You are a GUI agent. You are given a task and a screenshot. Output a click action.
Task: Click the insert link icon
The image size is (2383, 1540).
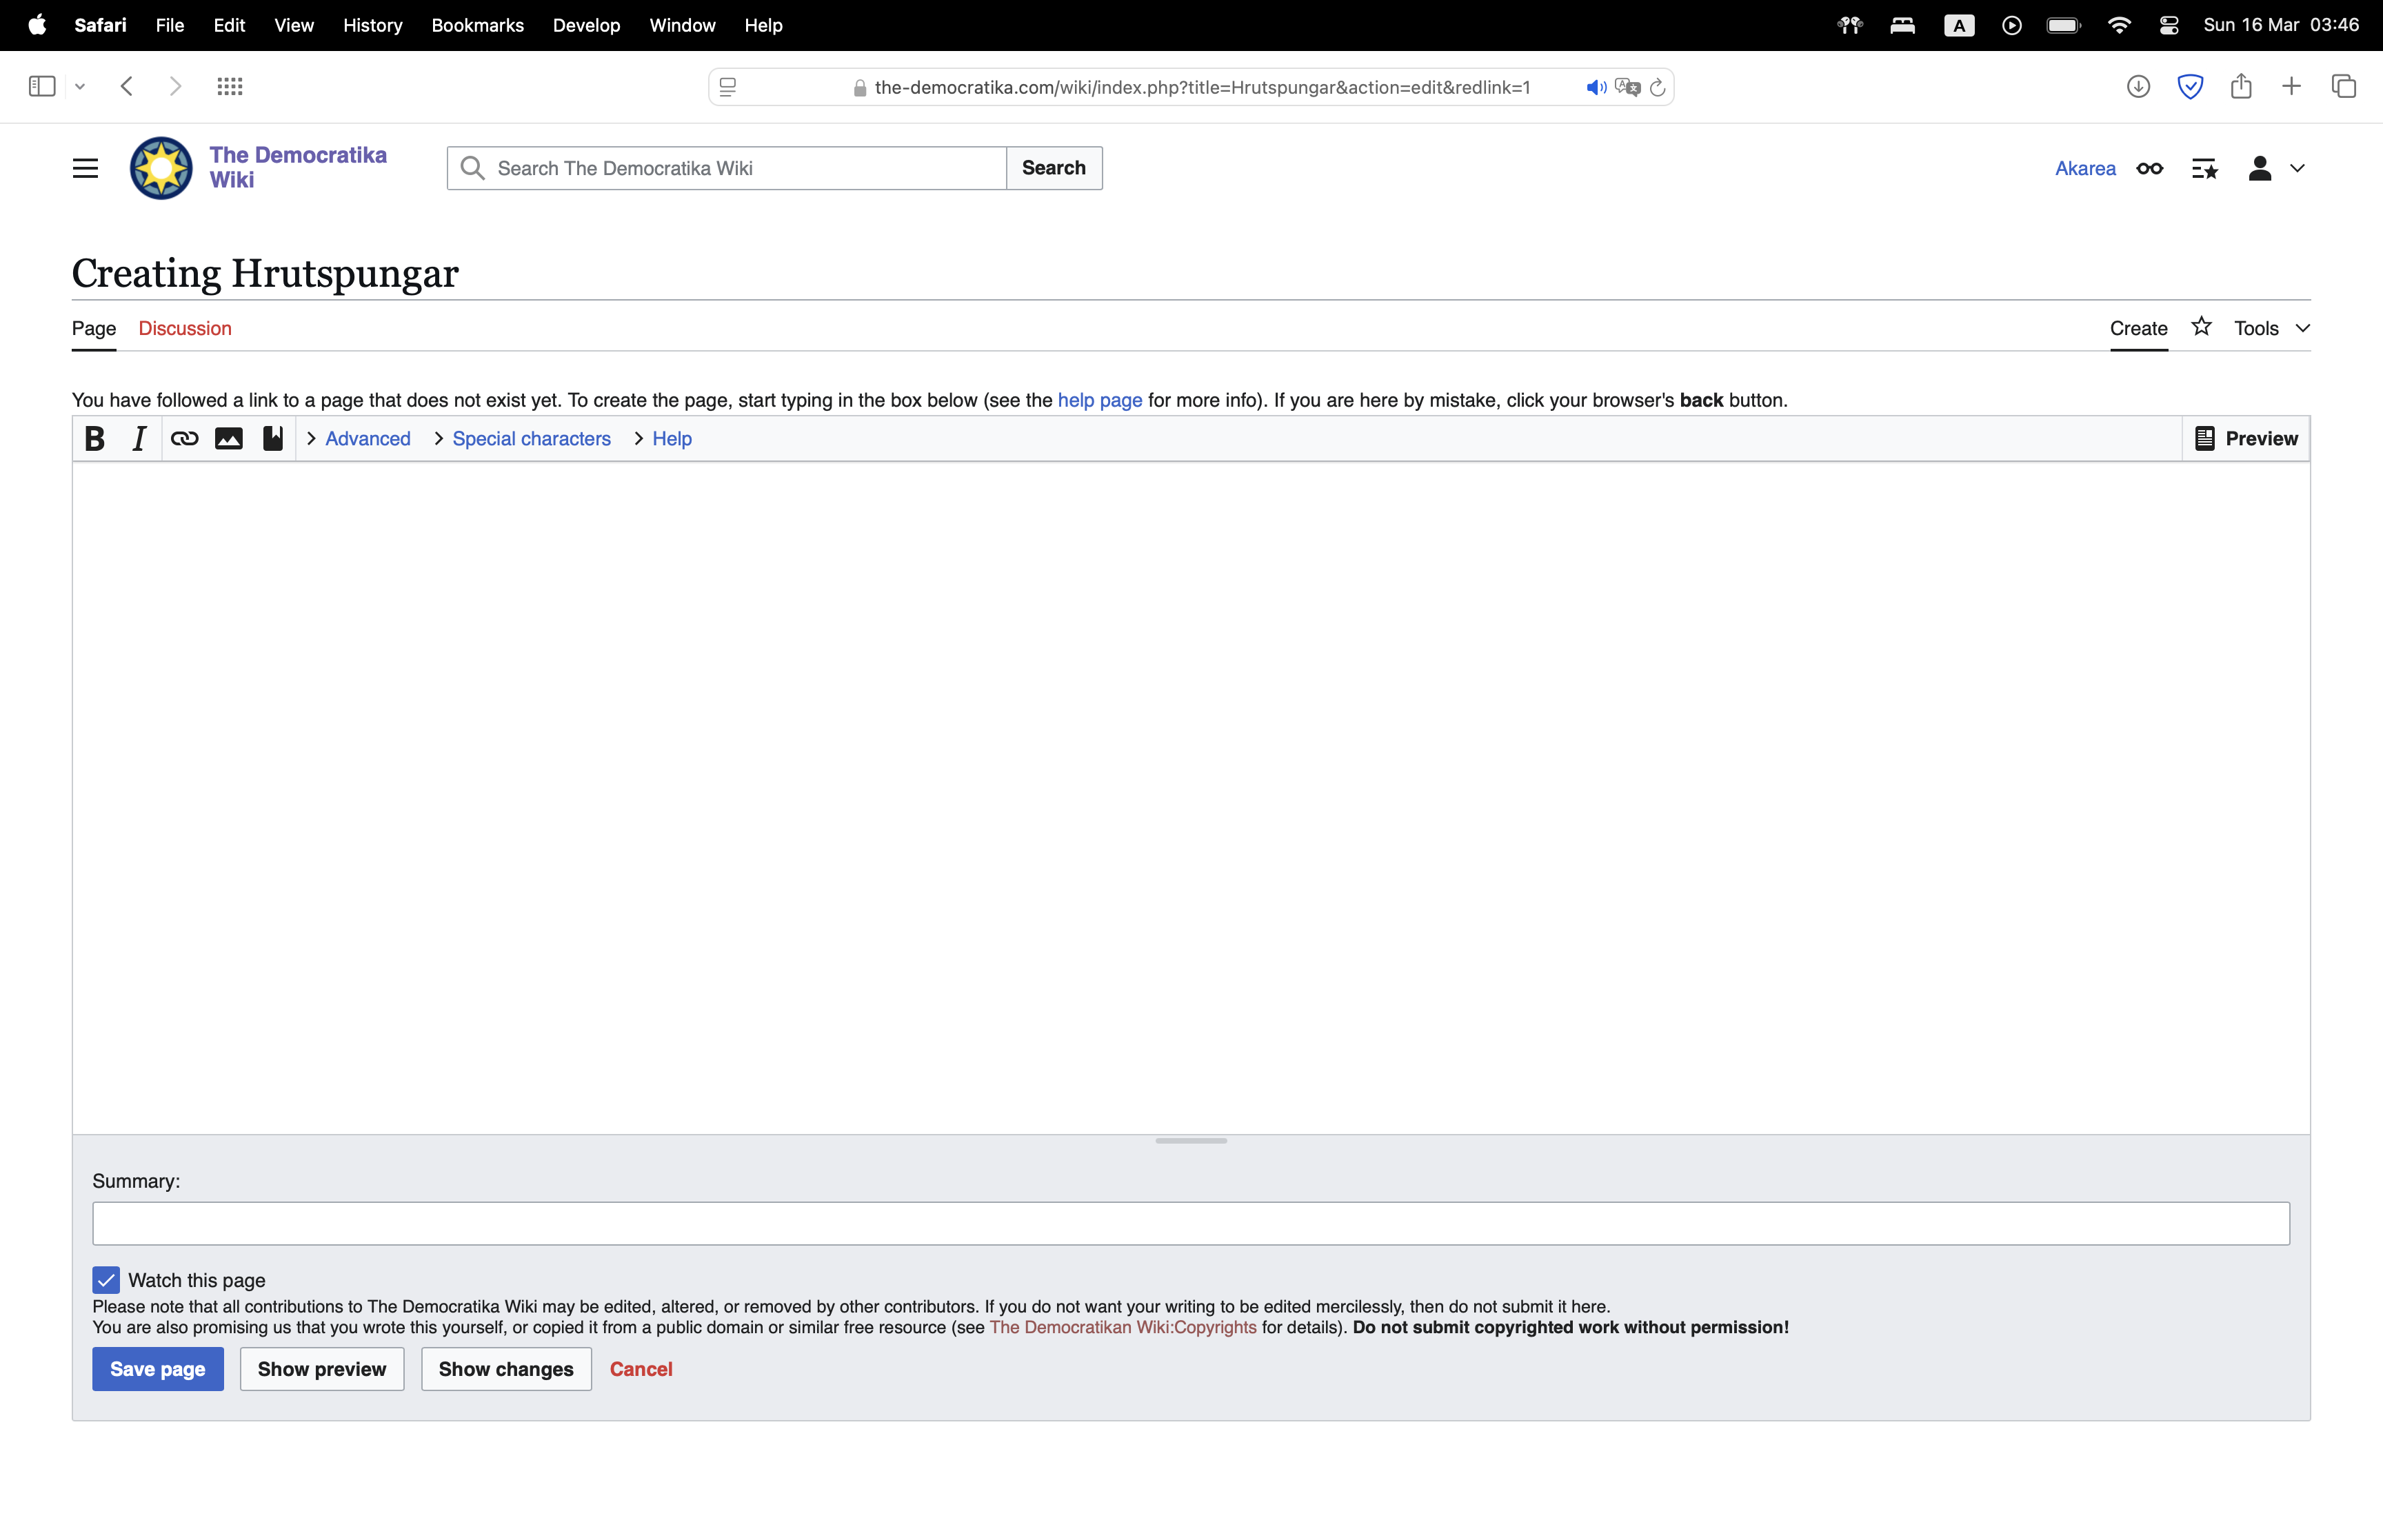pos(184,438)
